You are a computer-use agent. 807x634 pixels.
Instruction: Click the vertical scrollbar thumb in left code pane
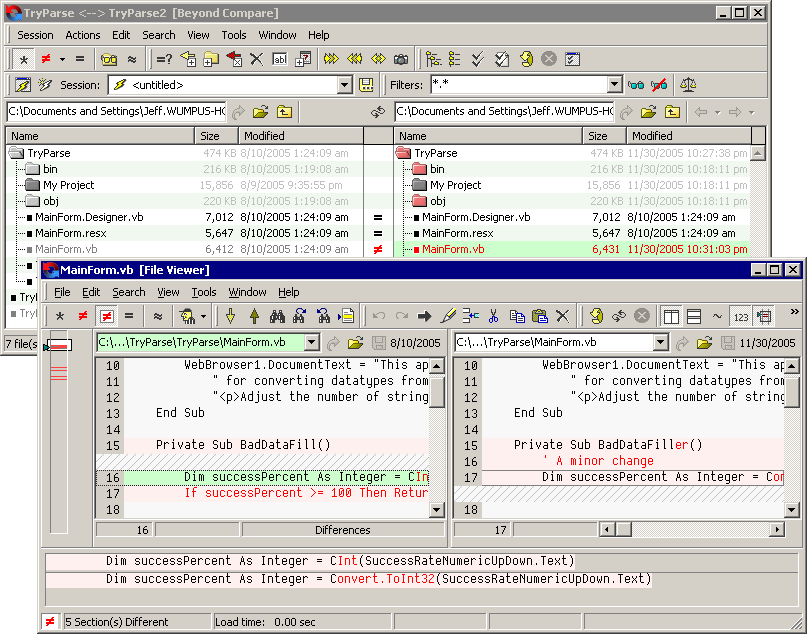[x=437, y=391]
